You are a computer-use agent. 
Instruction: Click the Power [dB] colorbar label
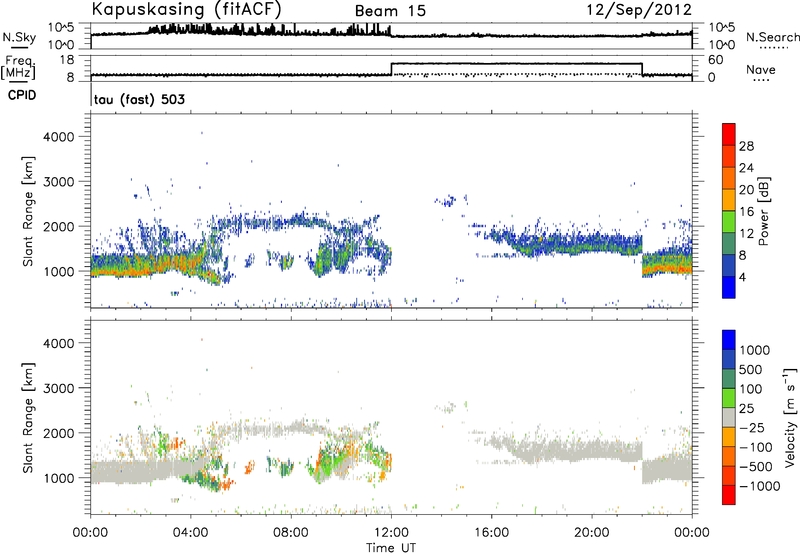[763, 211]
